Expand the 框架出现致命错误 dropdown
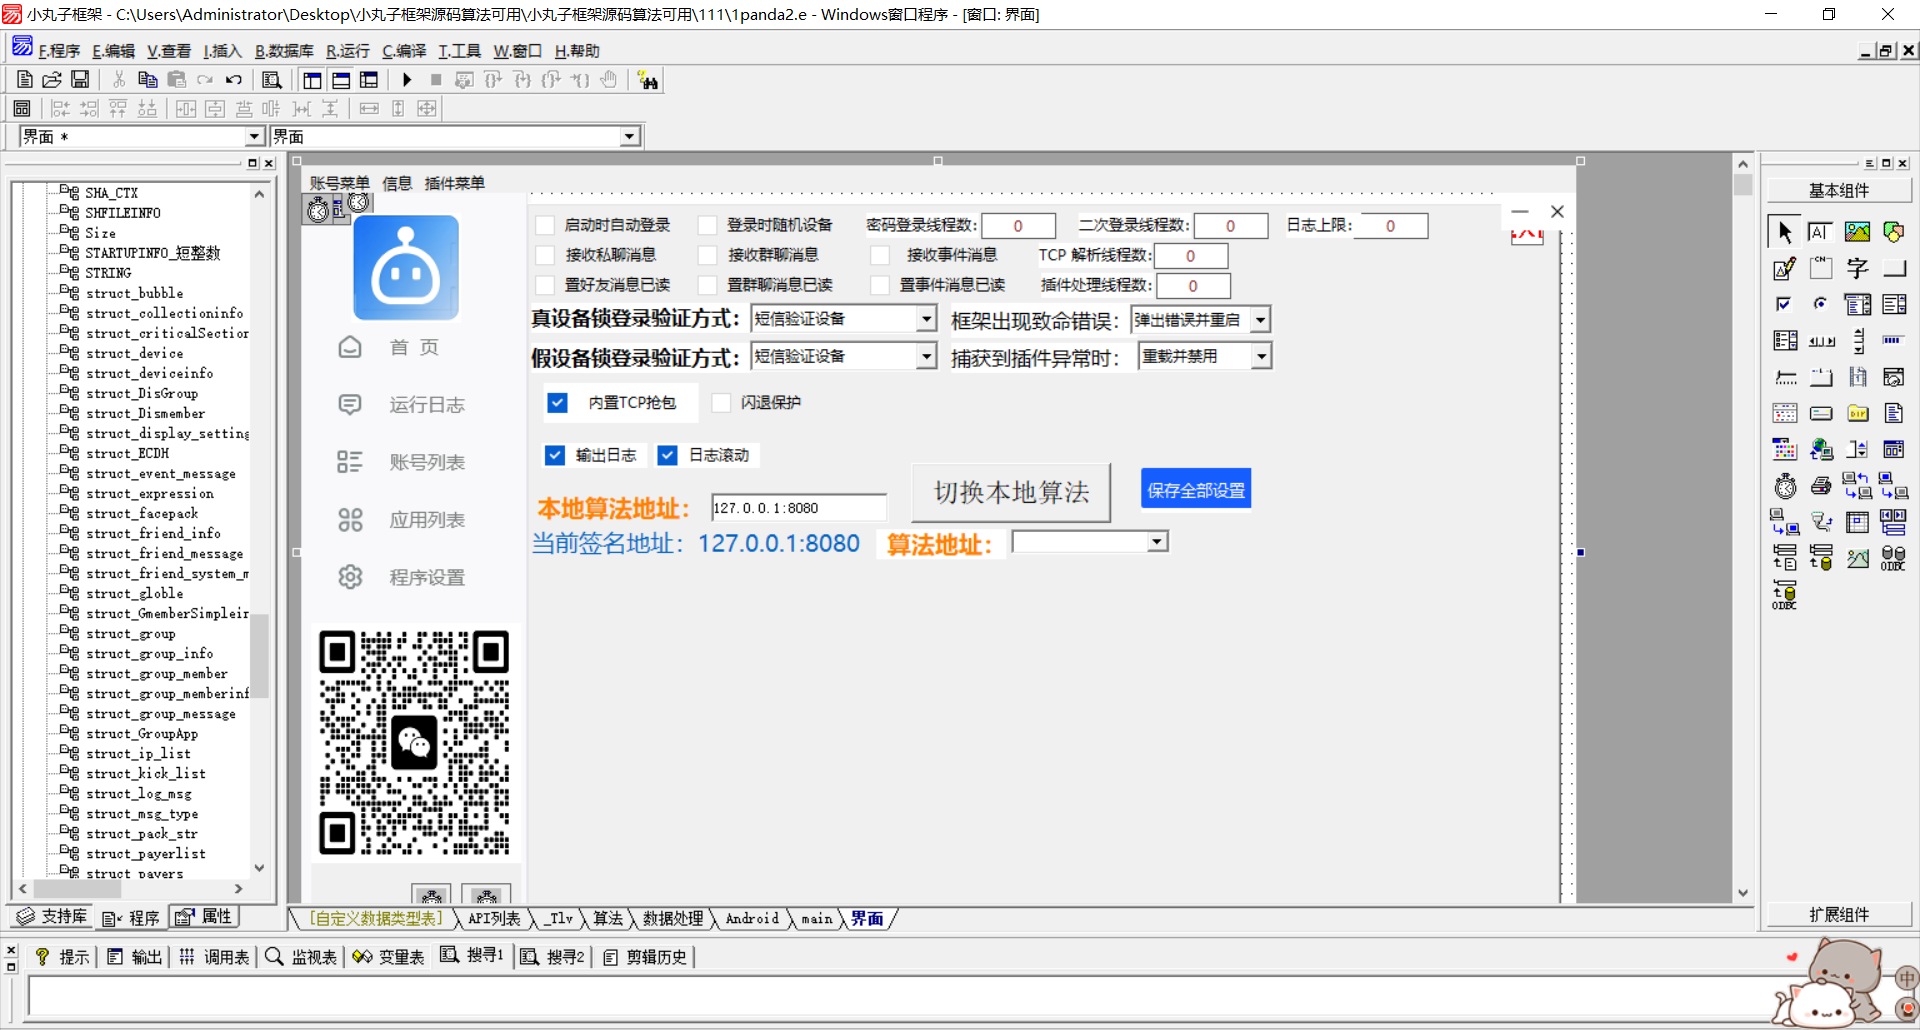The width and height of the screenshot is (1920, 1030). (x=1260, y=320)
